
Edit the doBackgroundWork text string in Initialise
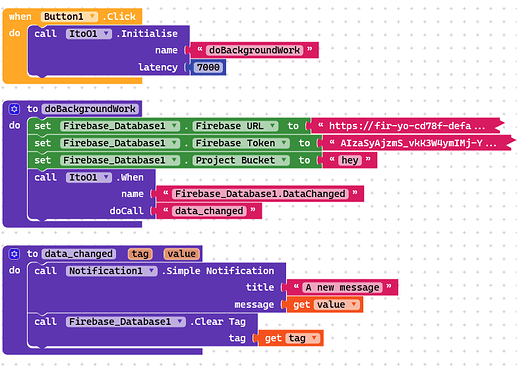point(255,50)
